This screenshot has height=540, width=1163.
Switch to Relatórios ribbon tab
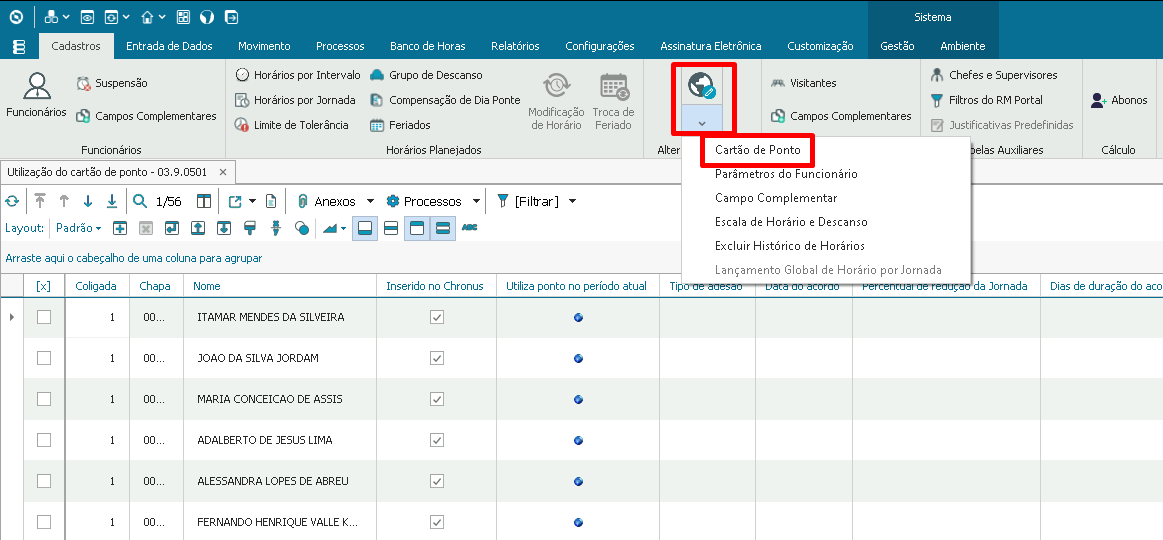coord(515,46)
